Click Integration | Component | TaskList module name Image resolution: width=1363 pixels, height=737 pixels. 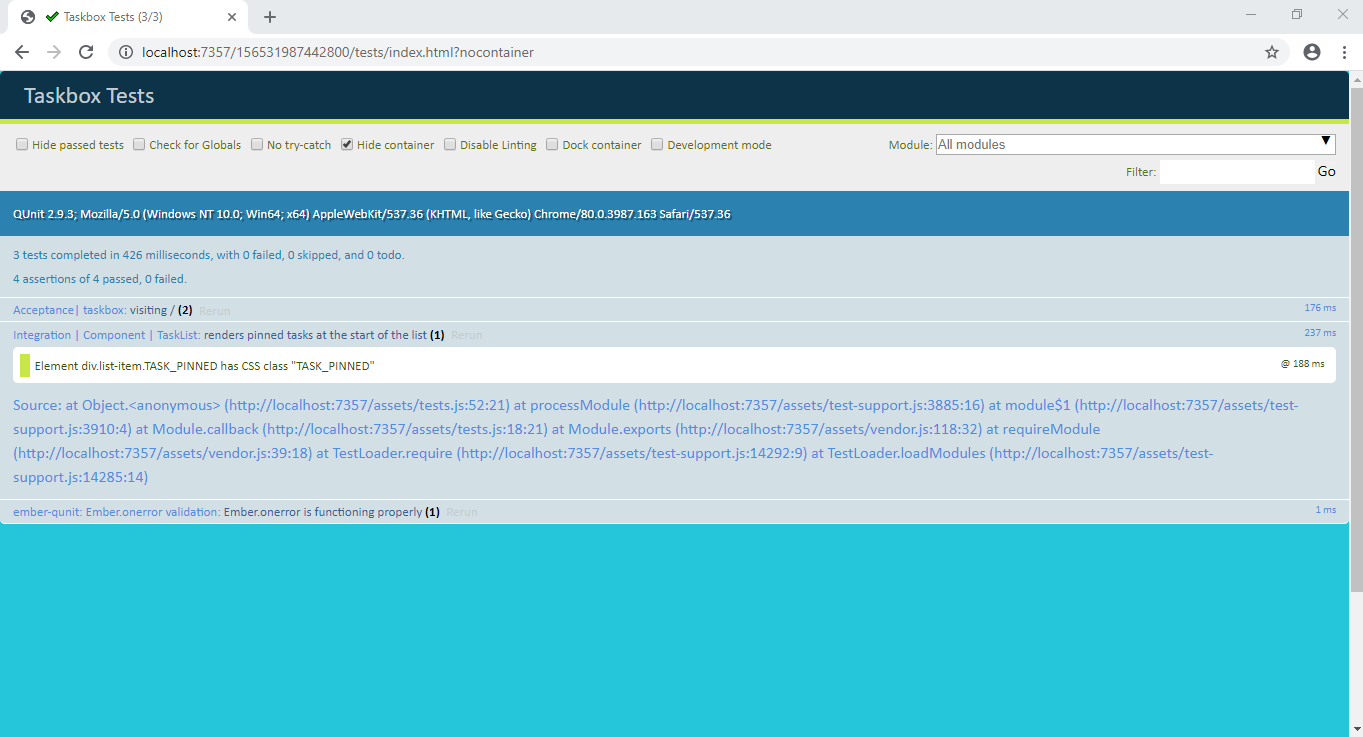click(106, 335)
